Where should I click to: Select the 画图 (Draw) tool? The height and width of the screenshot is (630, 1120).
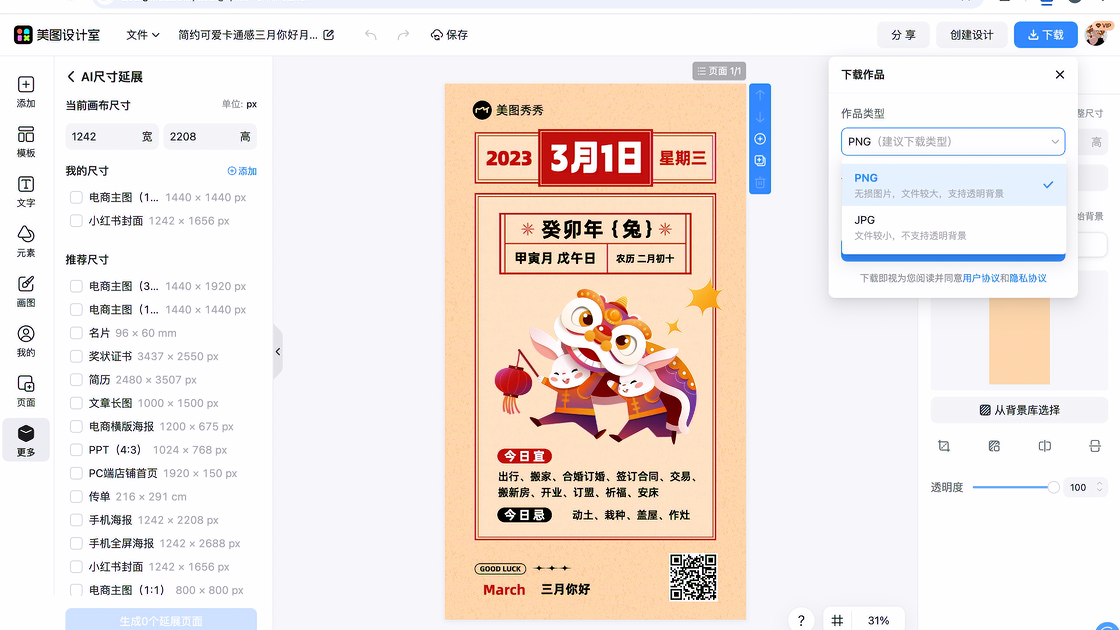(26, 291)
